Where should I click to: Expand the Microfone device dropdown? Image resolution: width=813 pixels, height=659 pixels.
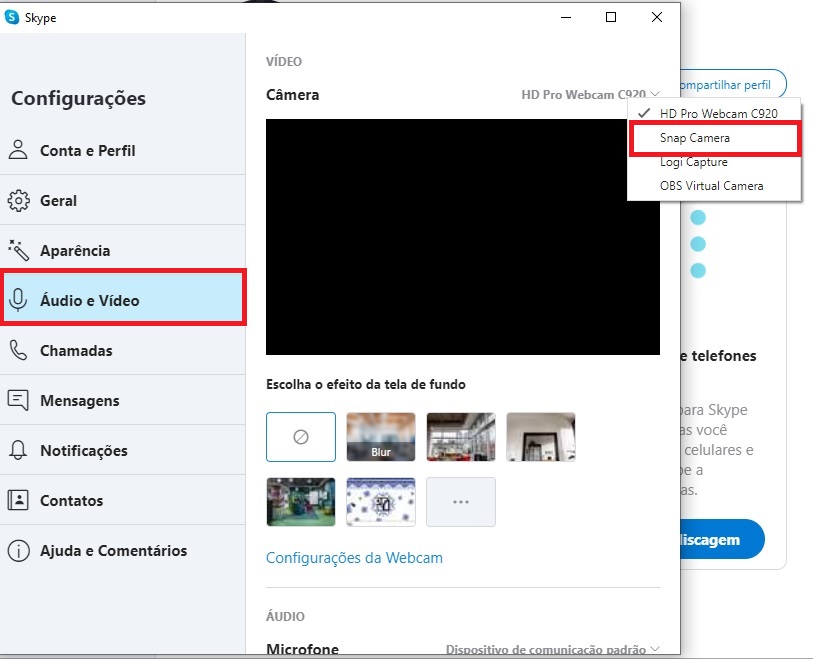coord(553,649)
